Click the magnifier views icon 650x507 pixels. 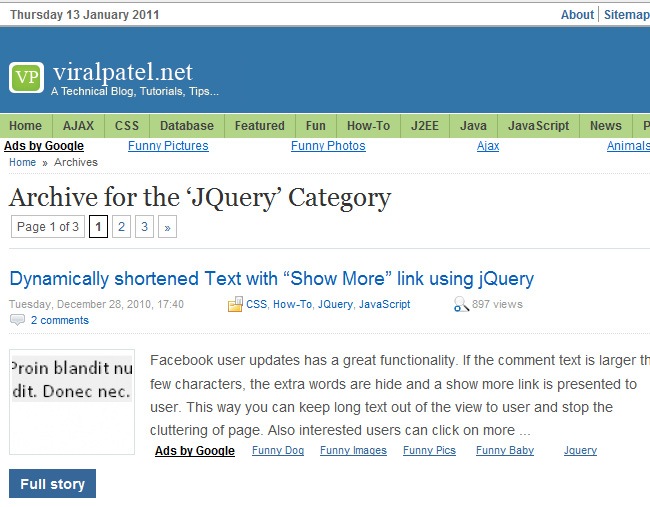click(x=461, y=304)
